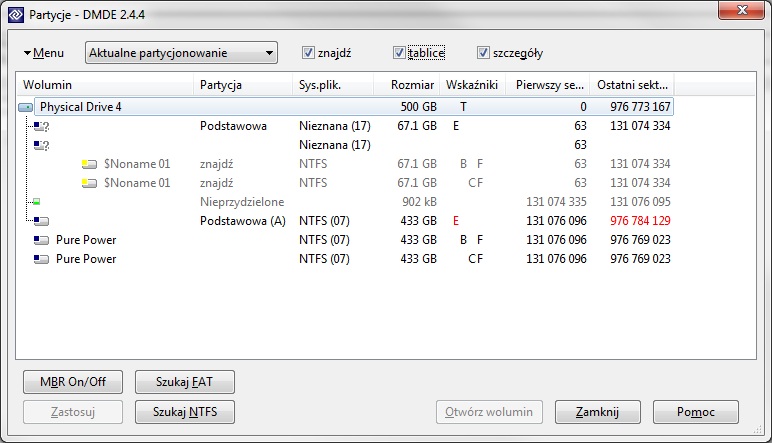The height and width of the screenshot is (443, 772).
Task: Click green unallocated space icon in Nieprzydzielone row
Action: [36, 202]
